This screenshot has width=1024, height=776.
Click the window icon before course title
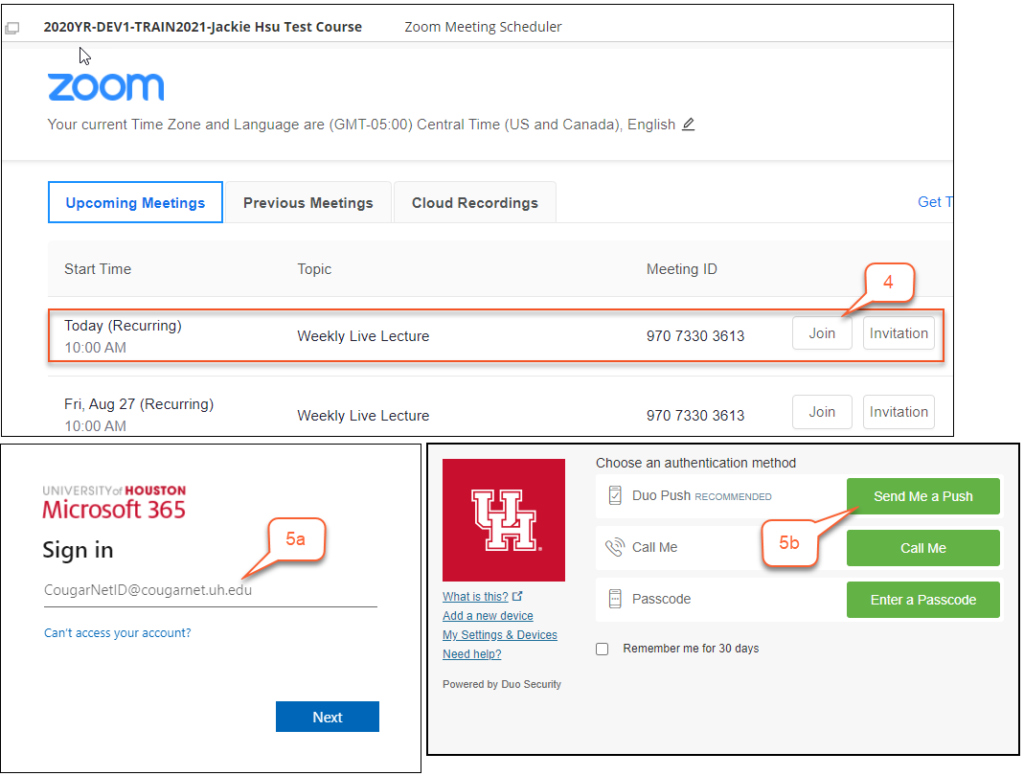point(12,27)
